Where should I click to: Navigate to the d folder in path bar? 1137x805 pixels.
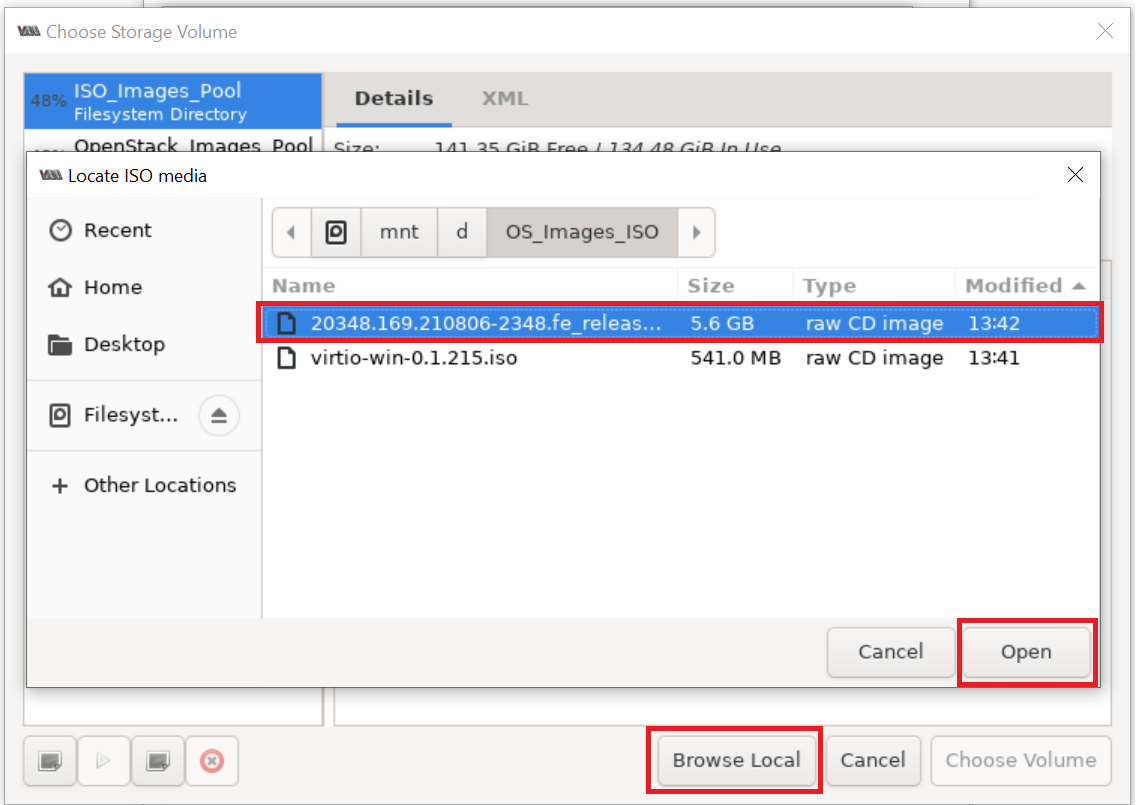point(462,232)
